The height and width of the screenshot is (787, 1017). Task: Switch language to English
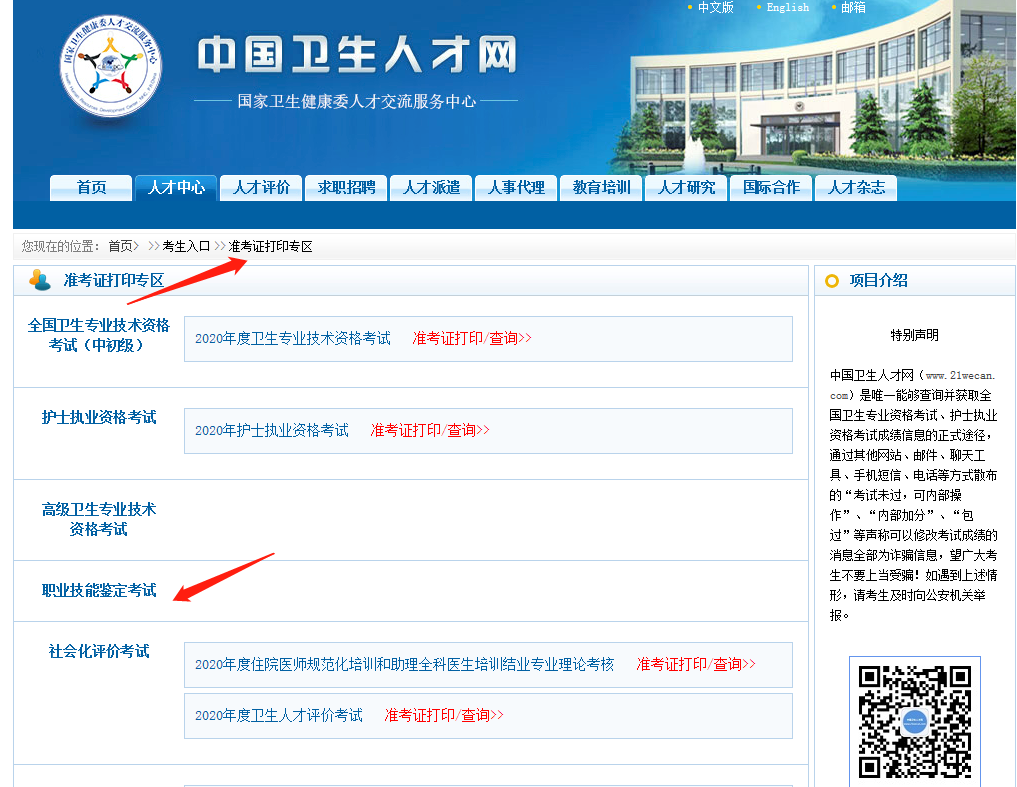(787, 7)
